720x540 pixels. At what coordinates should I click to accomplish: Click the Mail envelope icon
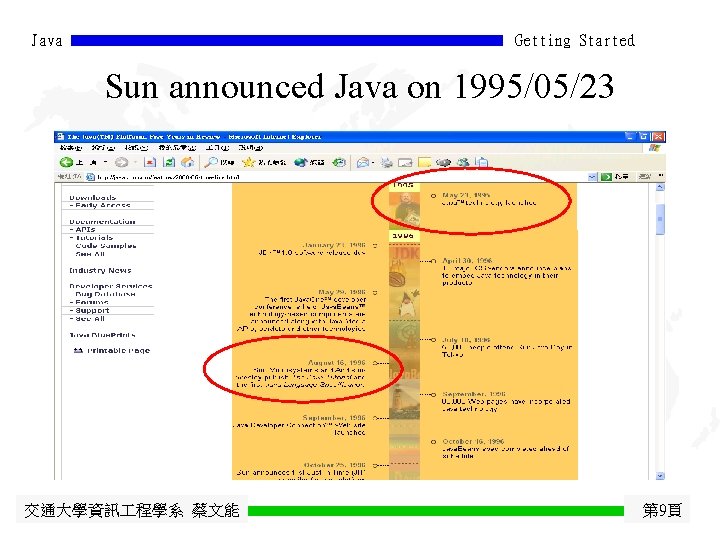click(363, 162)
